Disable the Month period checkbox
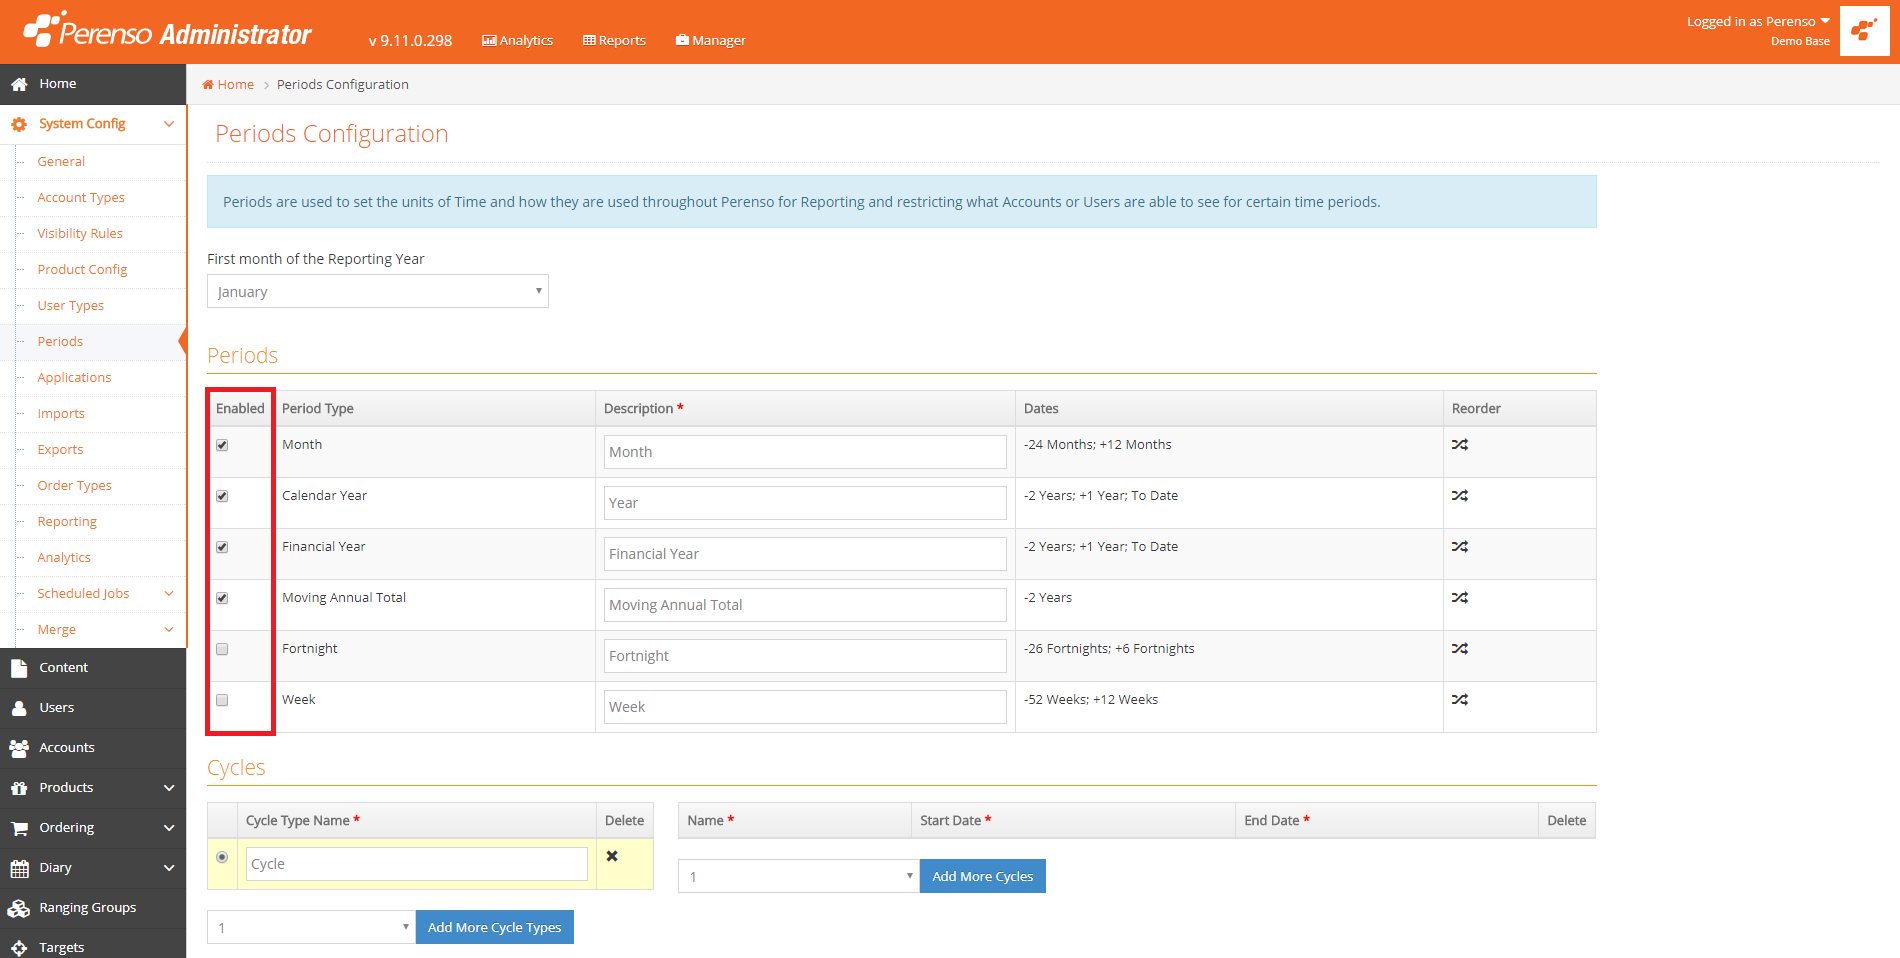Image resolution: width=1900 pixels, height=958 pixels. [x=222, y=445]
